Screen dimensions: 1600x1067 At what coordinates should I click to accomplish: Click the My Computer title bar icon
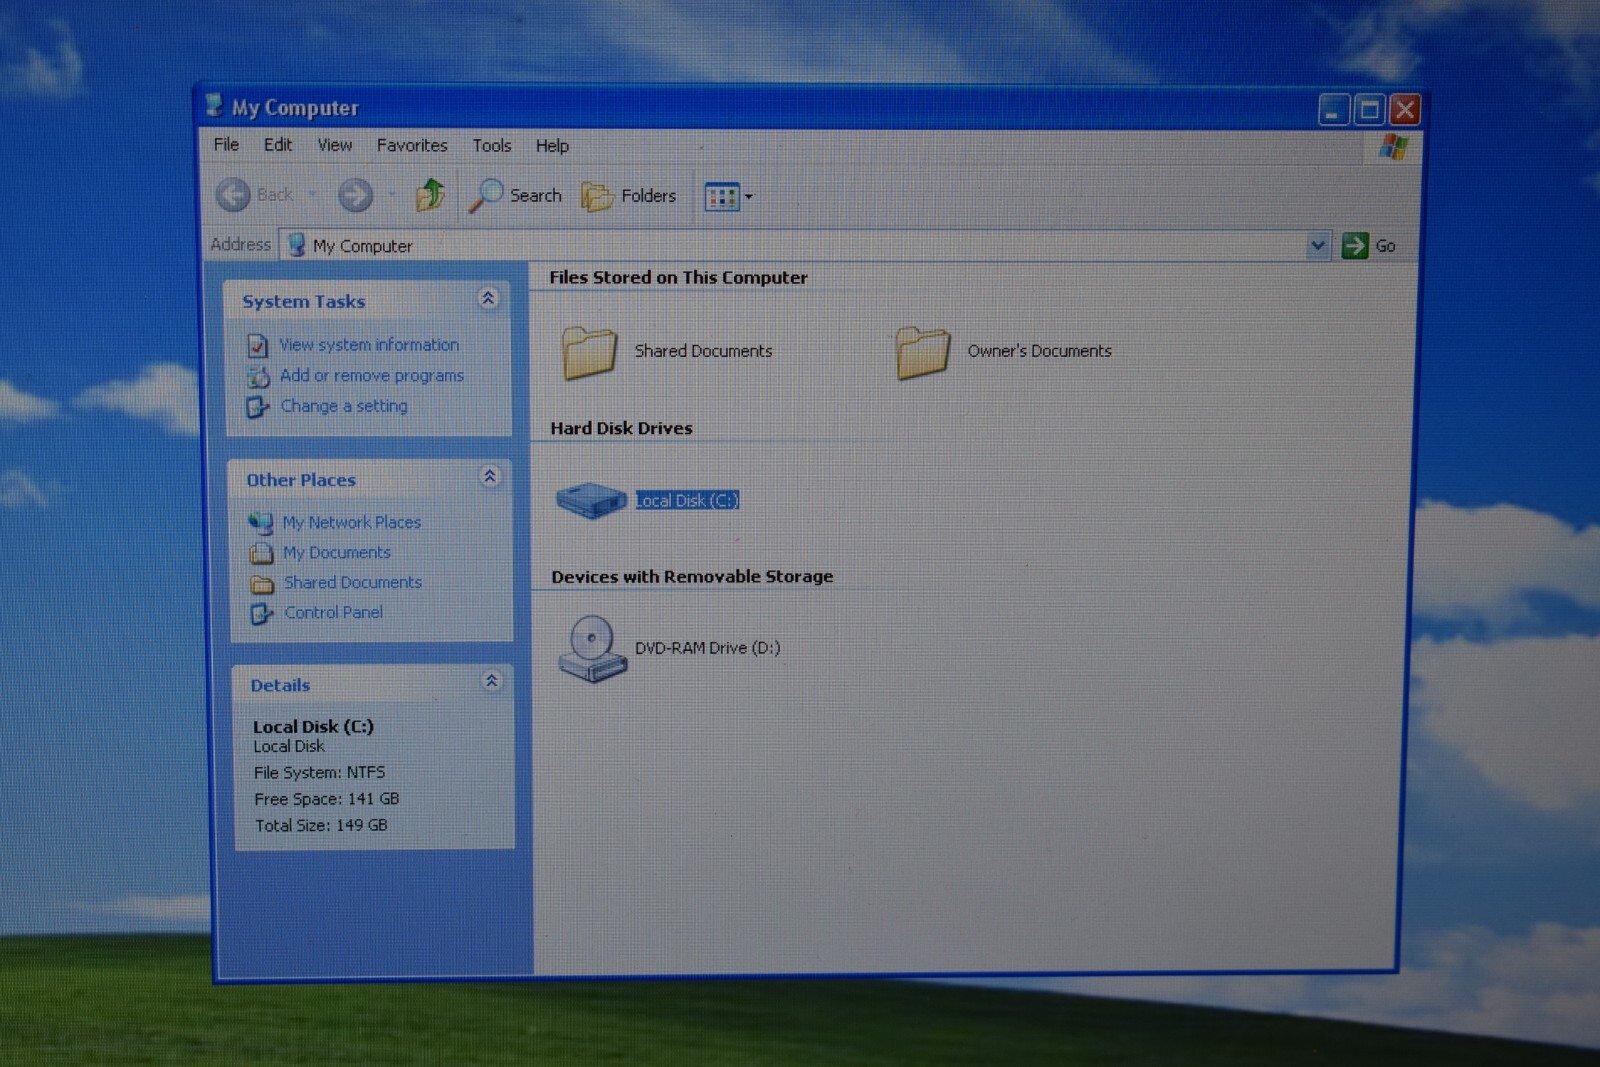(213, 105)
